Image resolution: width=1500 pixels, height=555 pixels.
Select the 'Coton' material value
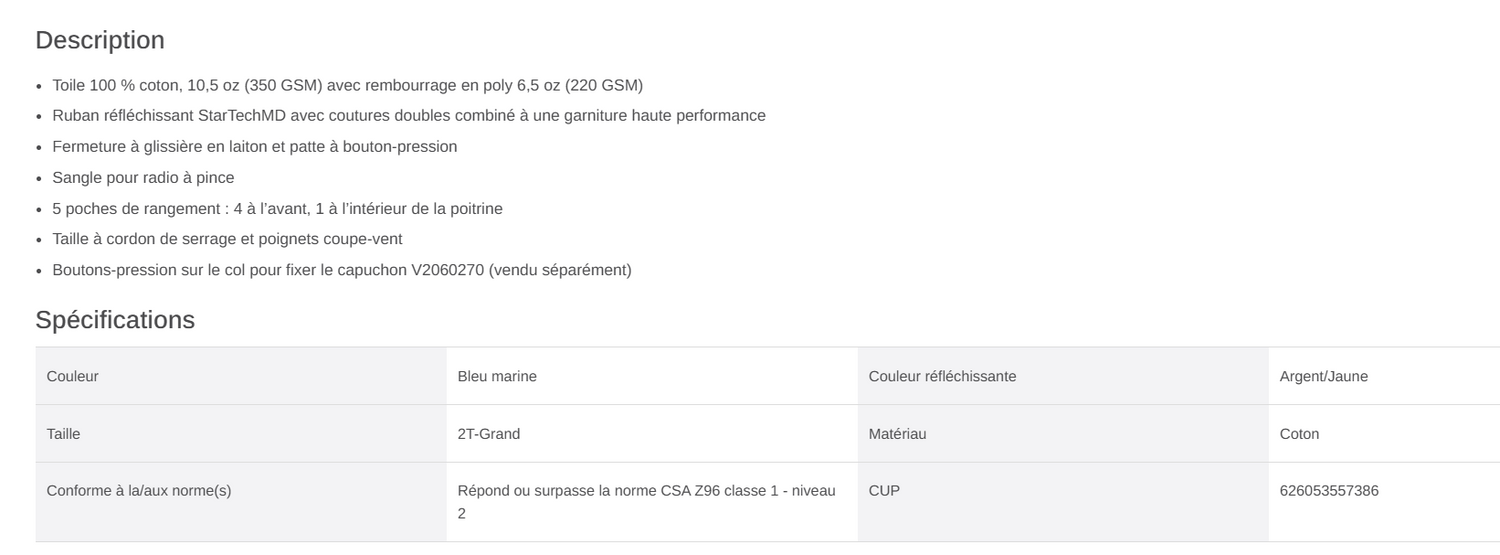point(1299,434)
